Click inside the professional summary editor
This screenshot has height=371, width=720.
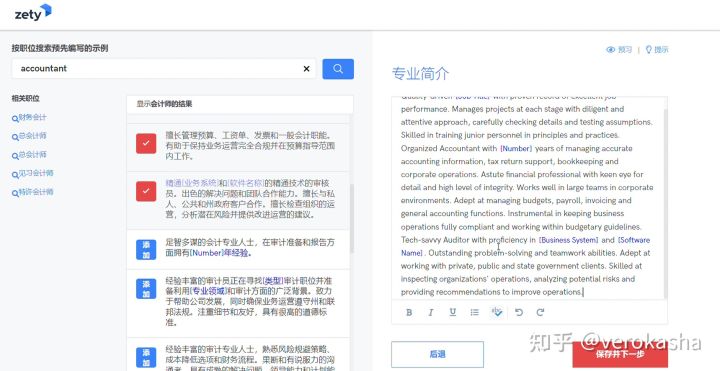click(527, 197)
